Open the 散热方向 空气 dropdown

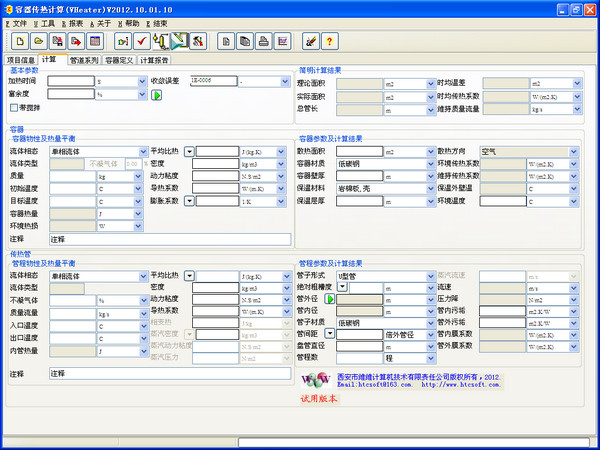click(572, 151)
